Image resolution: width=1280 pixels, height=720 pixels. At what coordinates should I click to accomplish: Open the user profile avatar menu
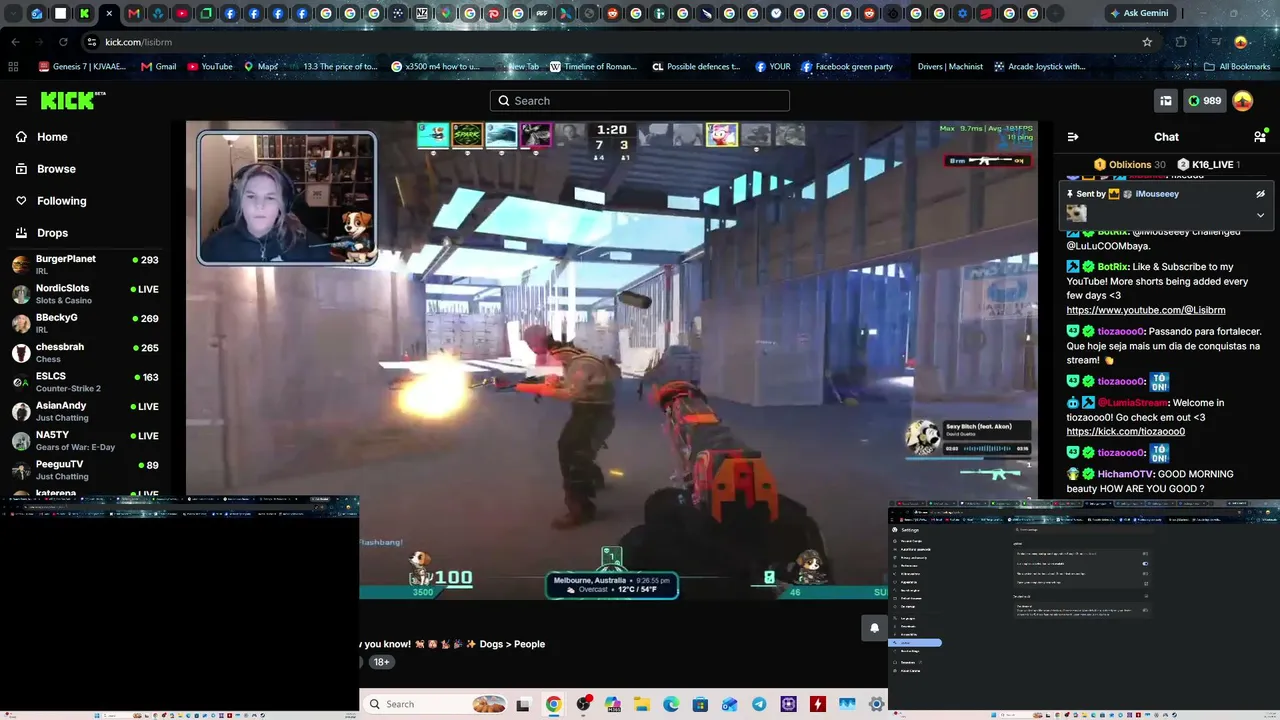click(1242, 101)
